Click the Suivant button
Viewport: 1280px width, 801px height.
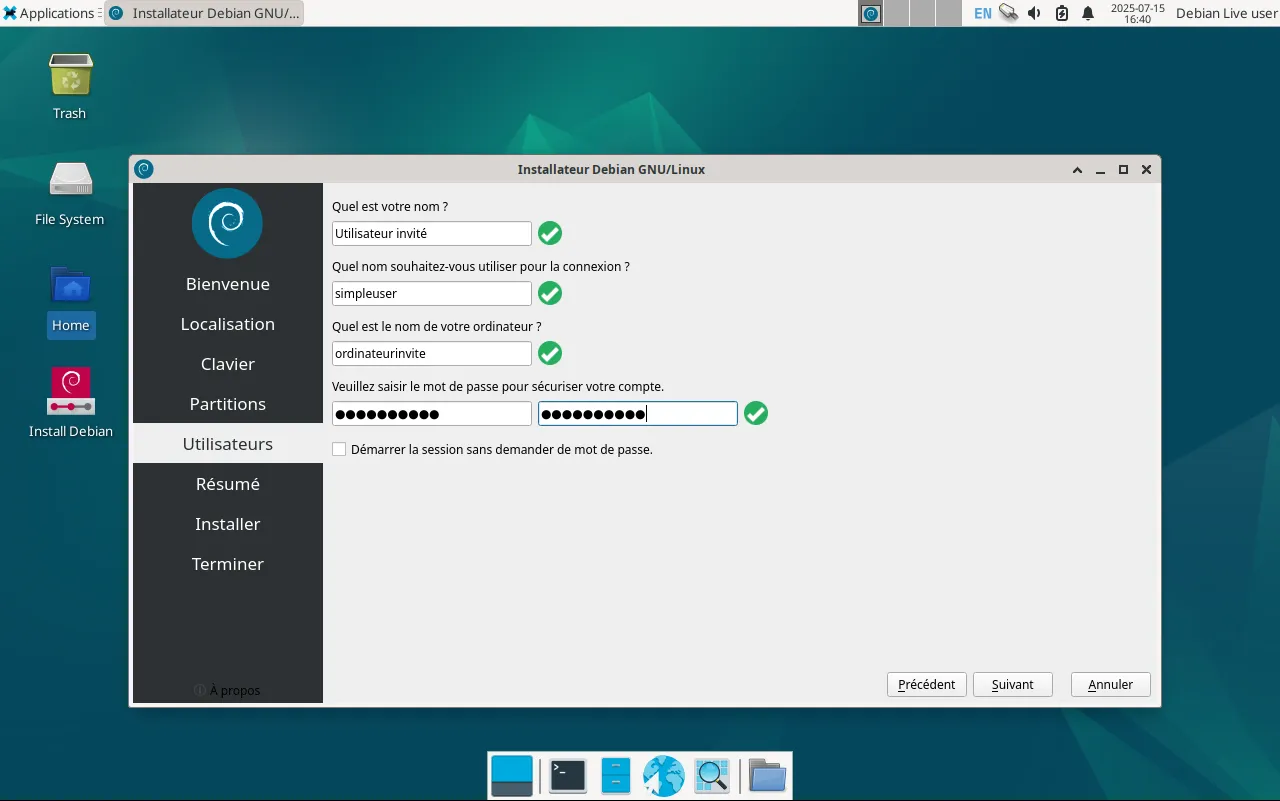[1012, 684]
